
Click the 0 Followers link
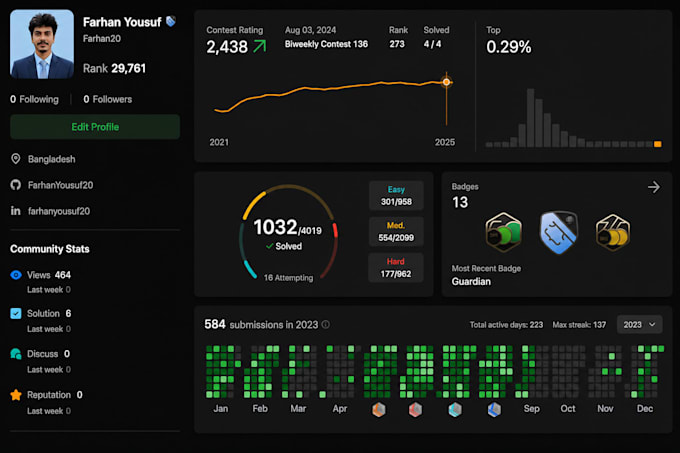coord(108,99)
